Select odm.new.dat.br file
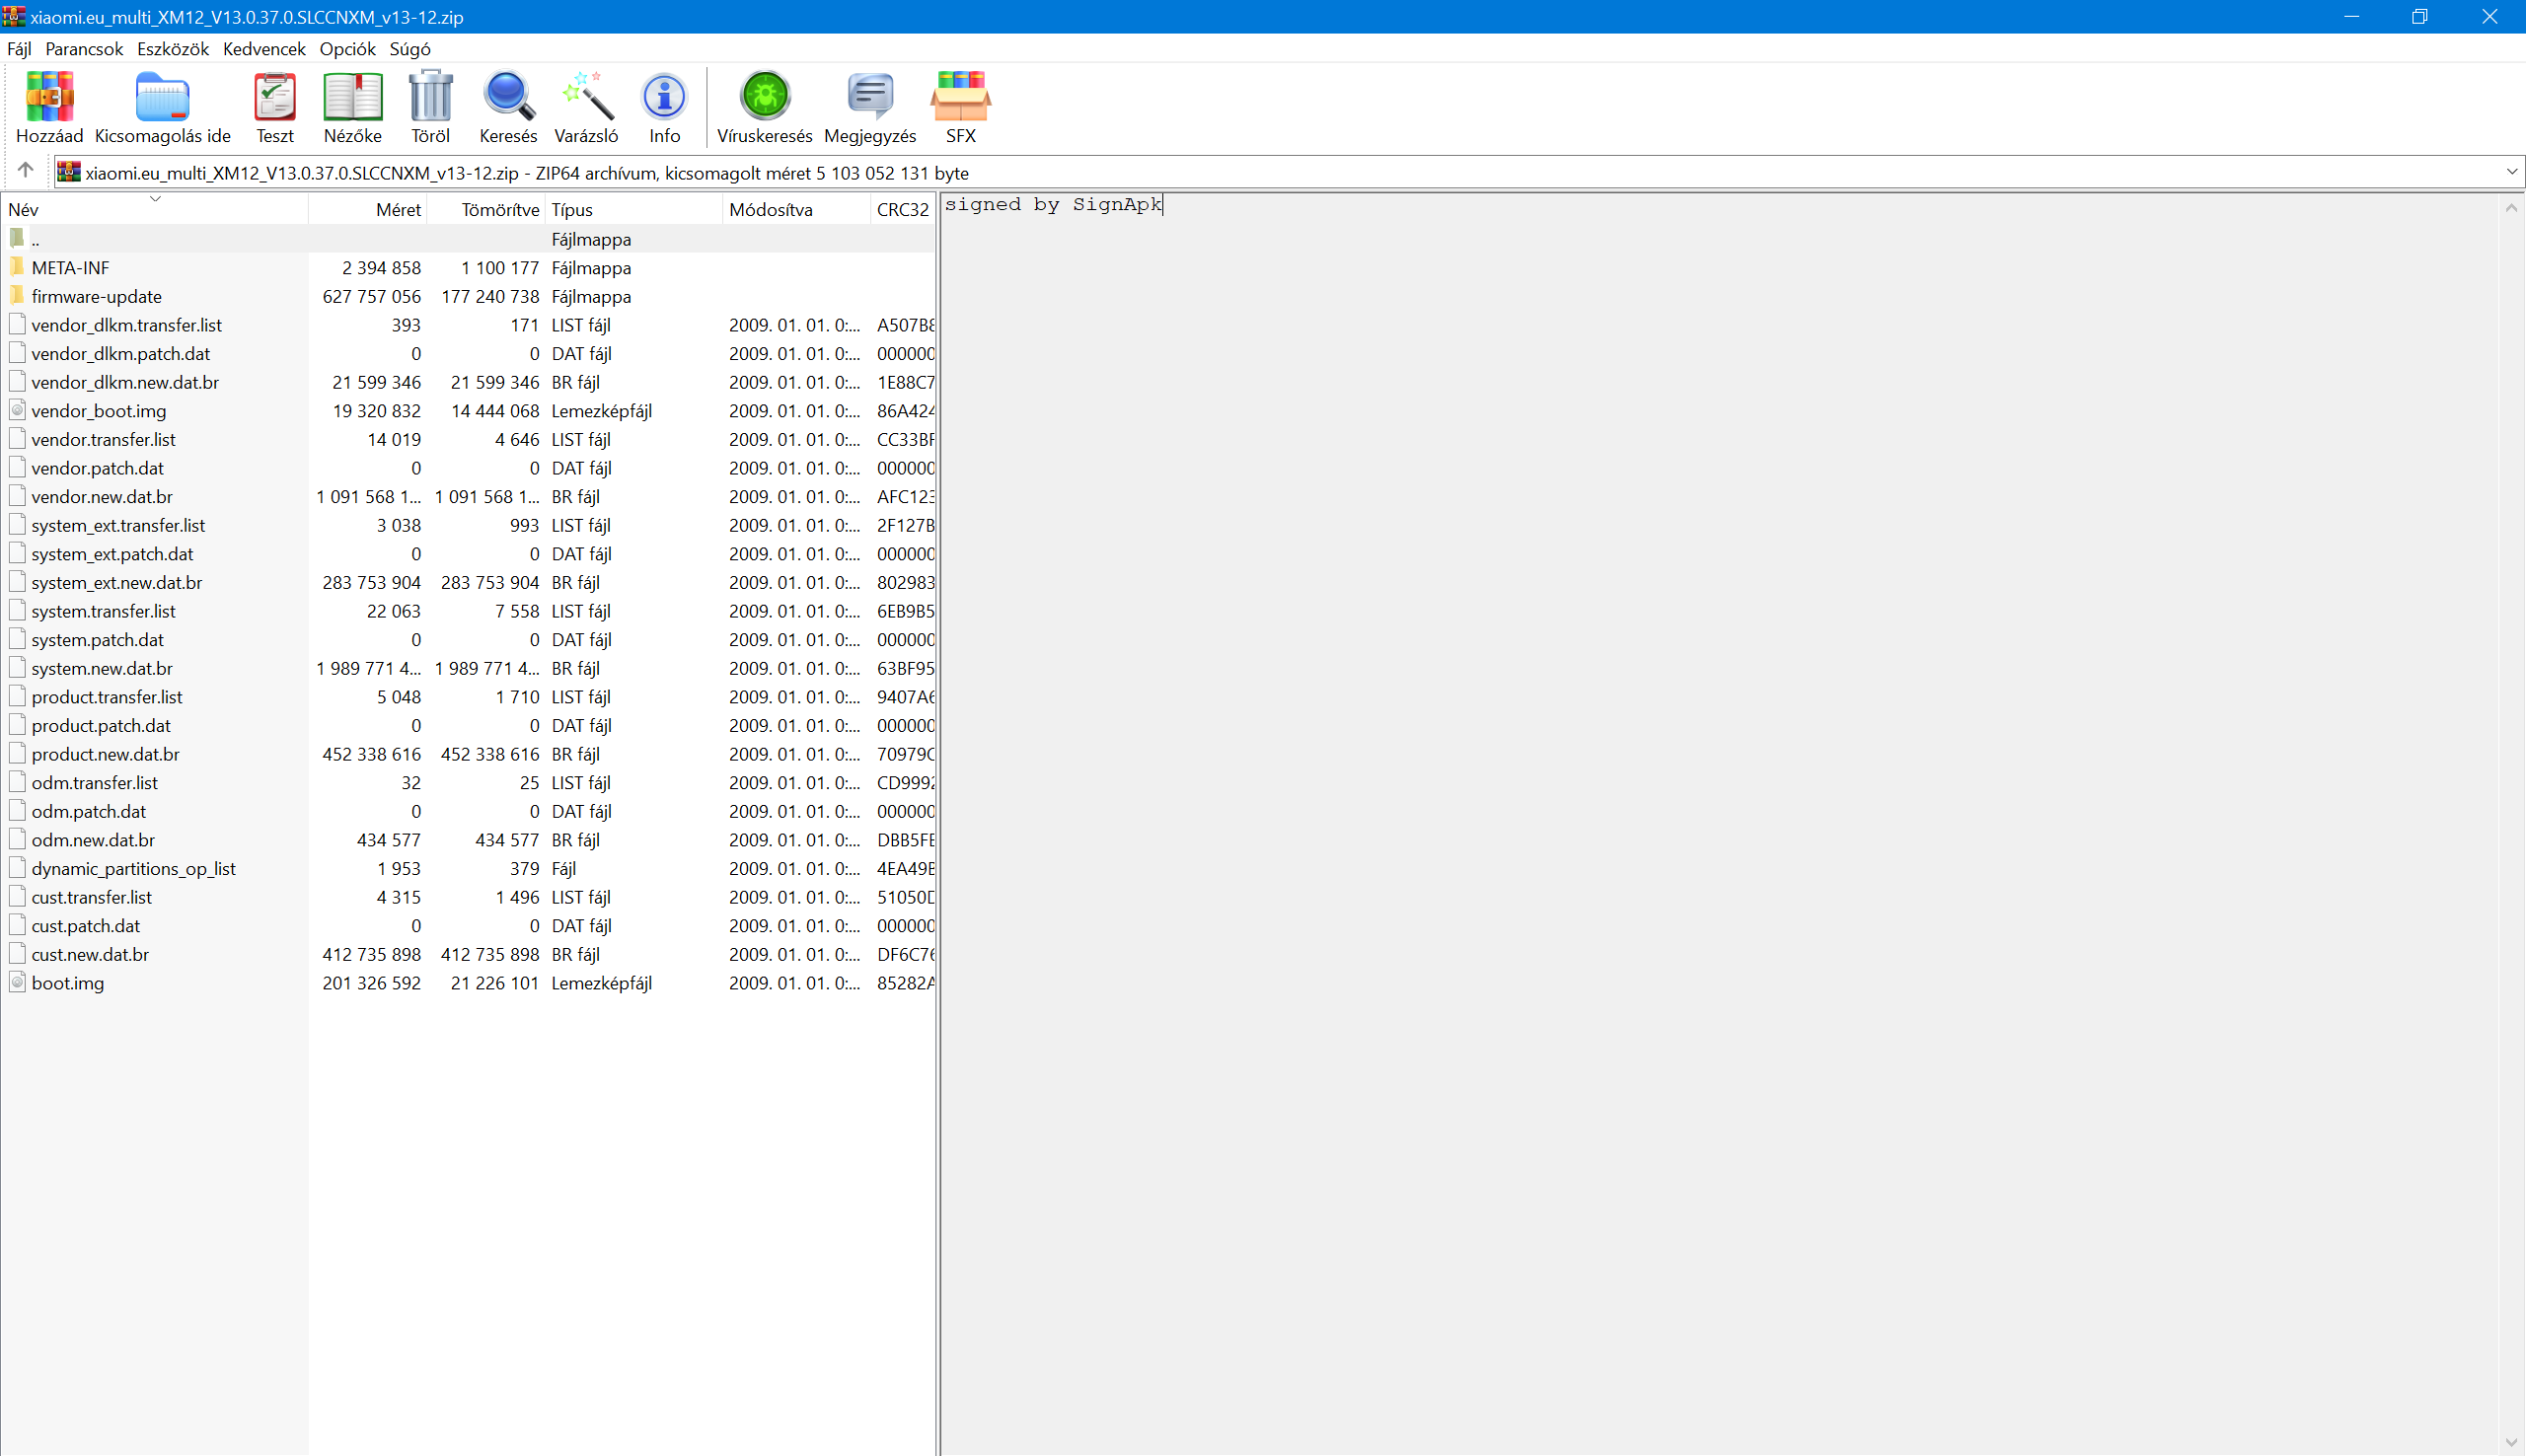The image size is (2526, 1456). [93, 840]
